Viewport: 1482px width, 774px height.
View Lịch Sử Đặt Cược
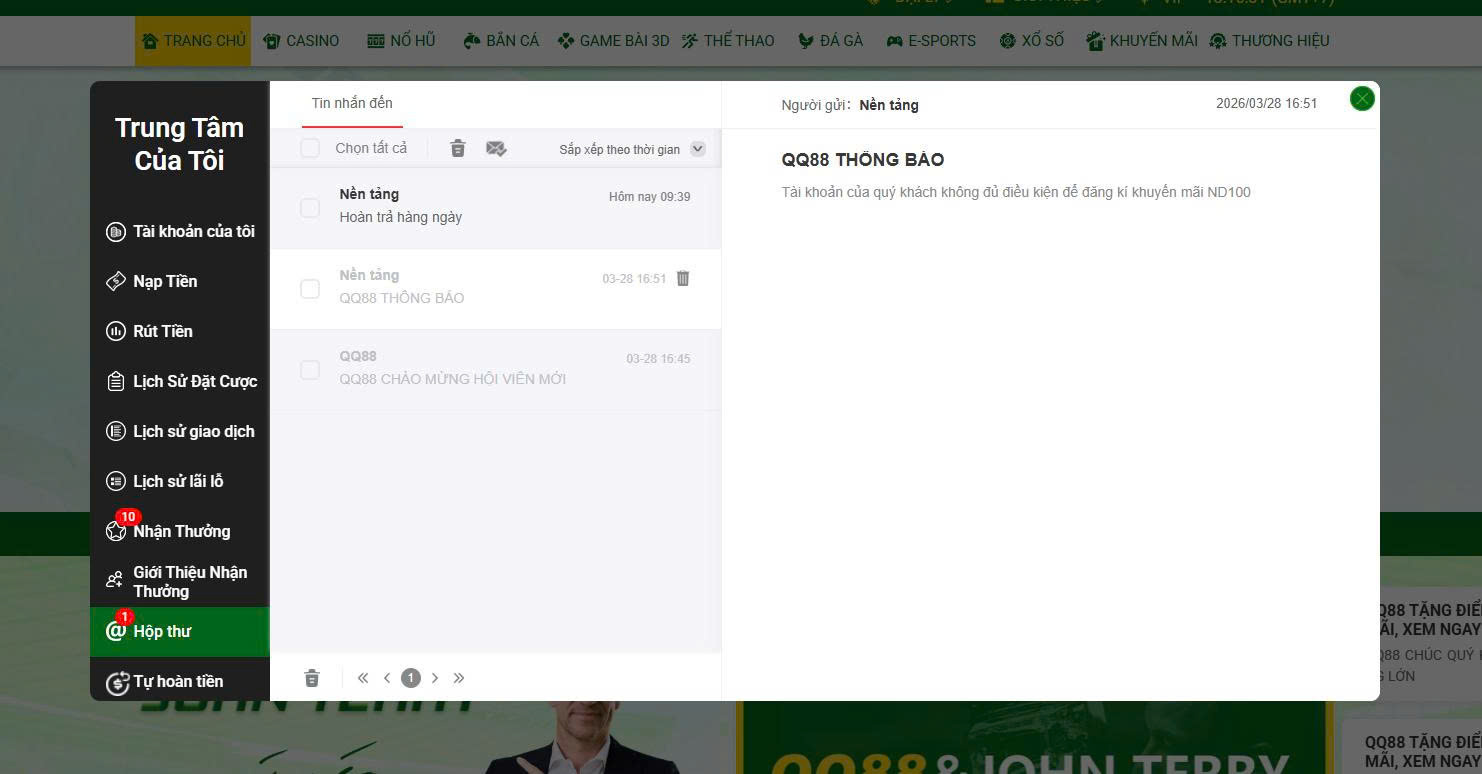tap(180, 381)
